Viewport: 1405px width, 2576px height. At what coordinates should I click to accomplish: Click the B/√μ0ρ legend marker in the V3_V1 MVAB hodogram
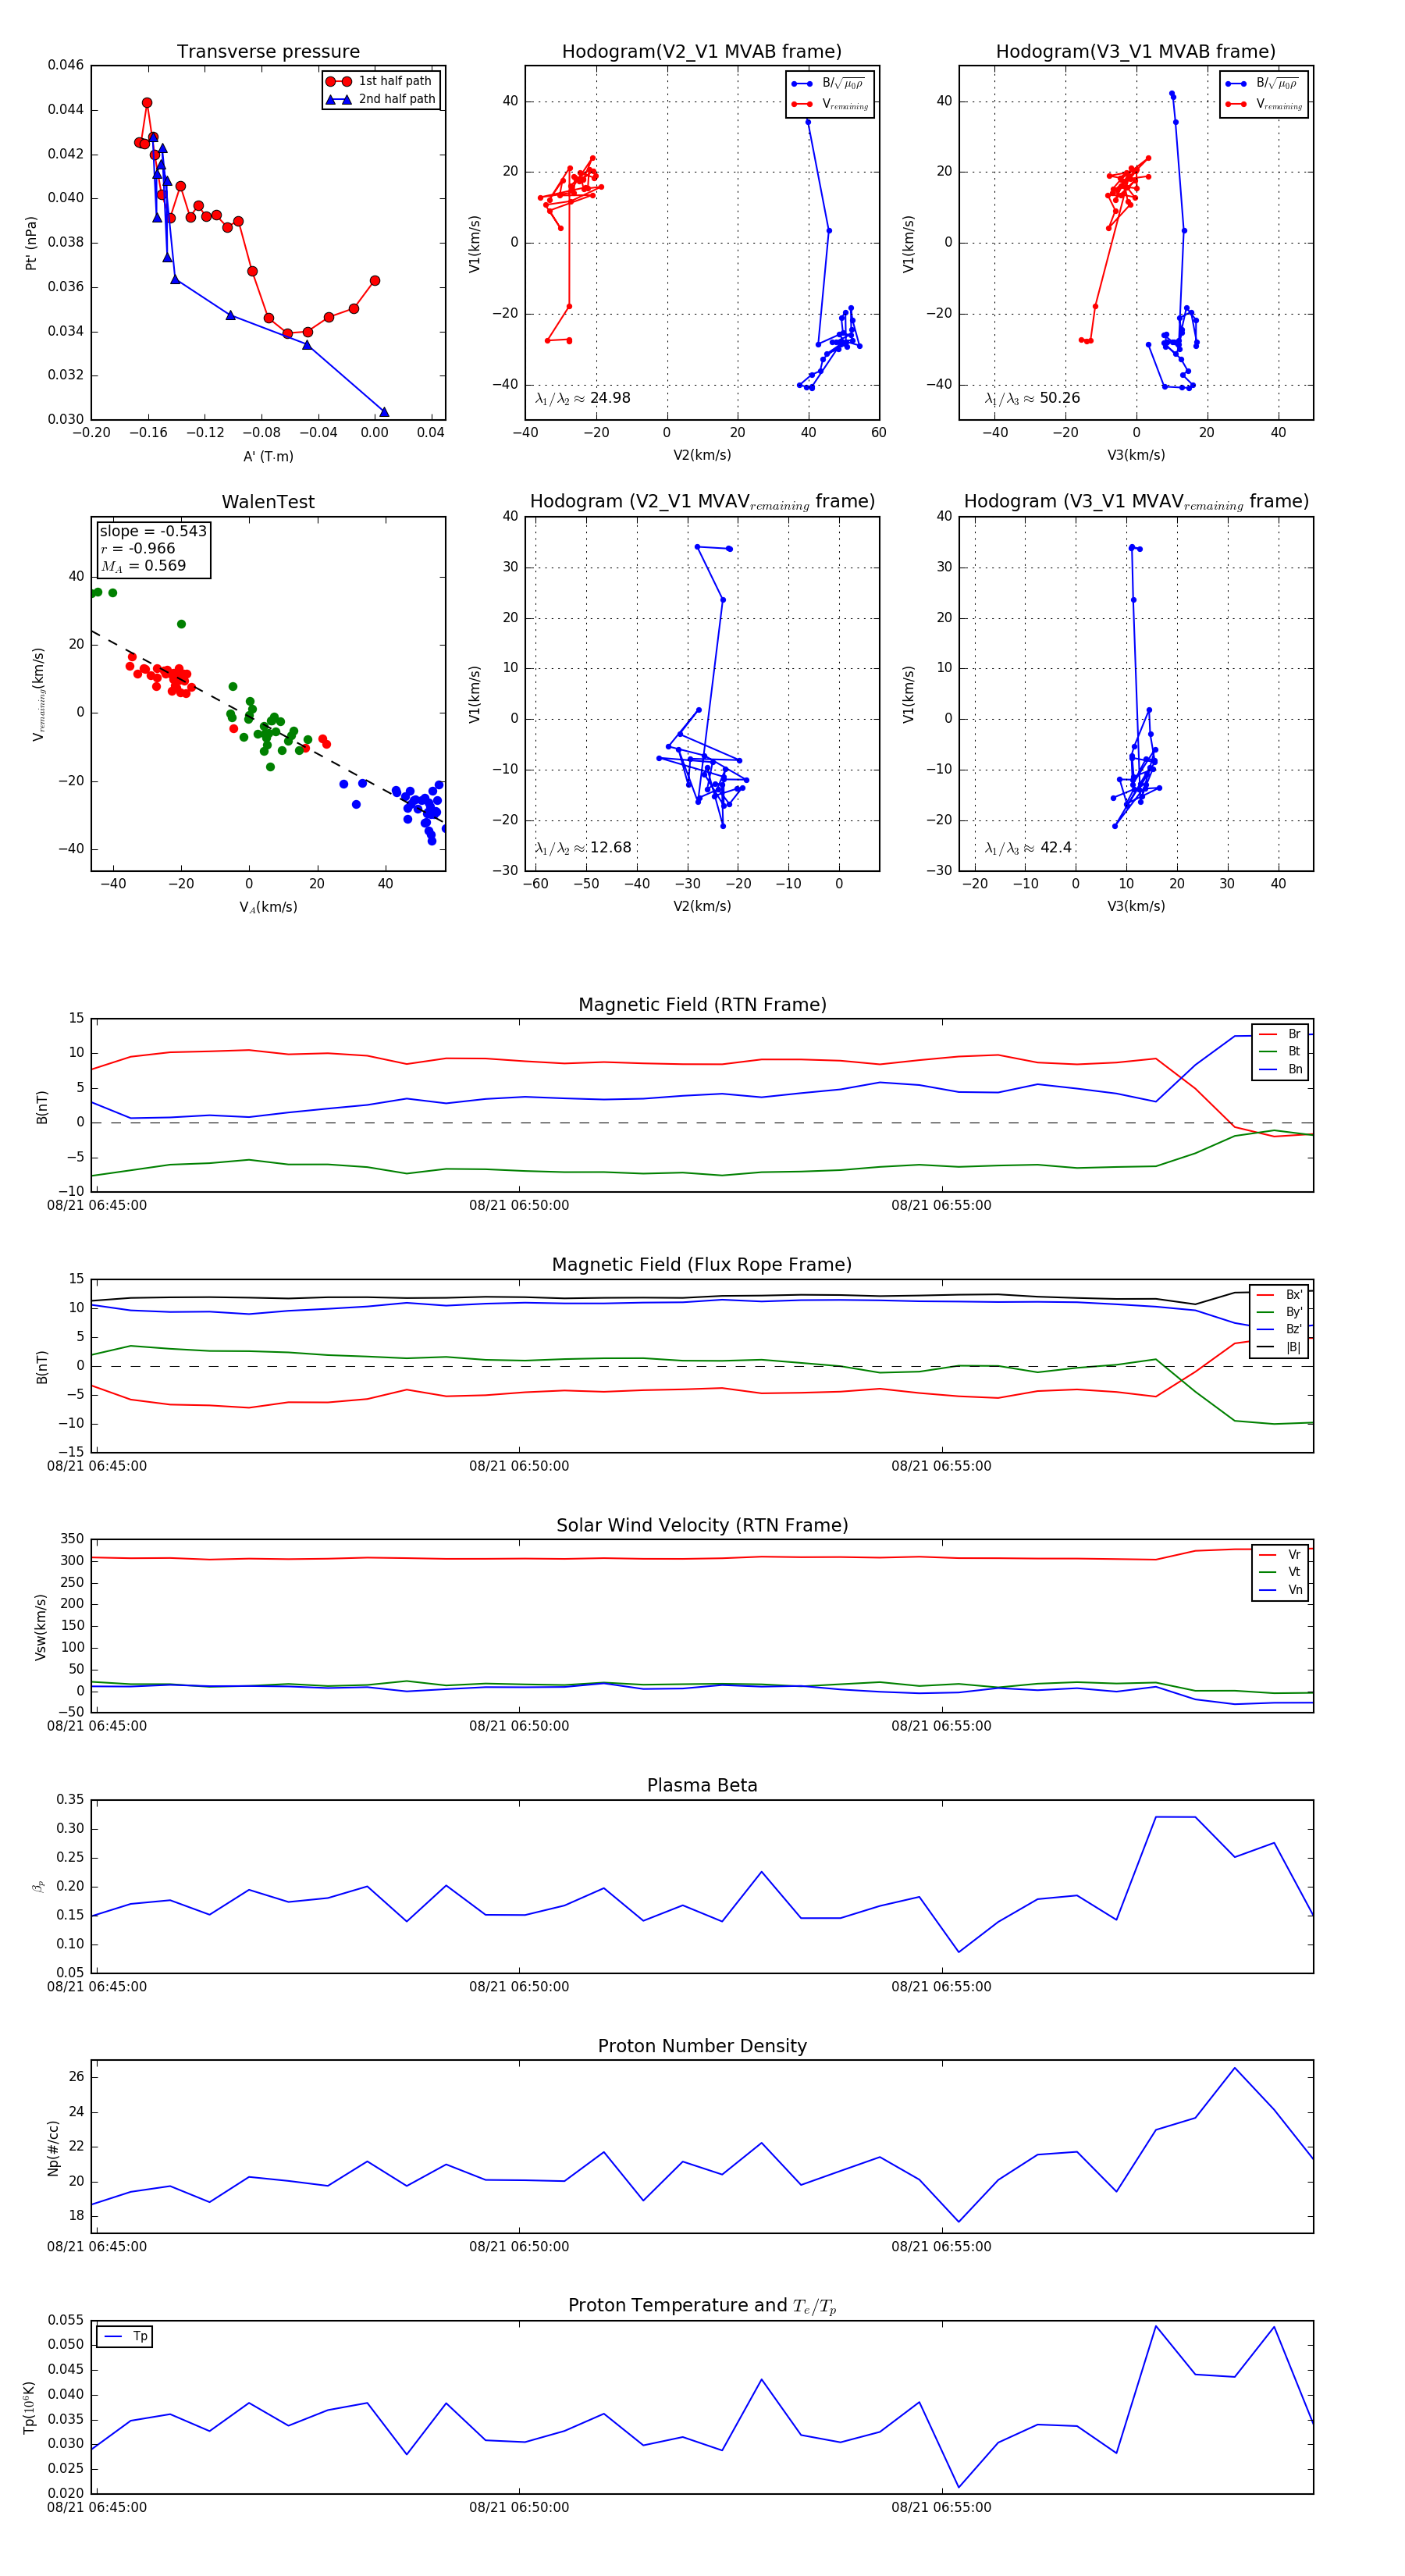(x=1236, y=84)
